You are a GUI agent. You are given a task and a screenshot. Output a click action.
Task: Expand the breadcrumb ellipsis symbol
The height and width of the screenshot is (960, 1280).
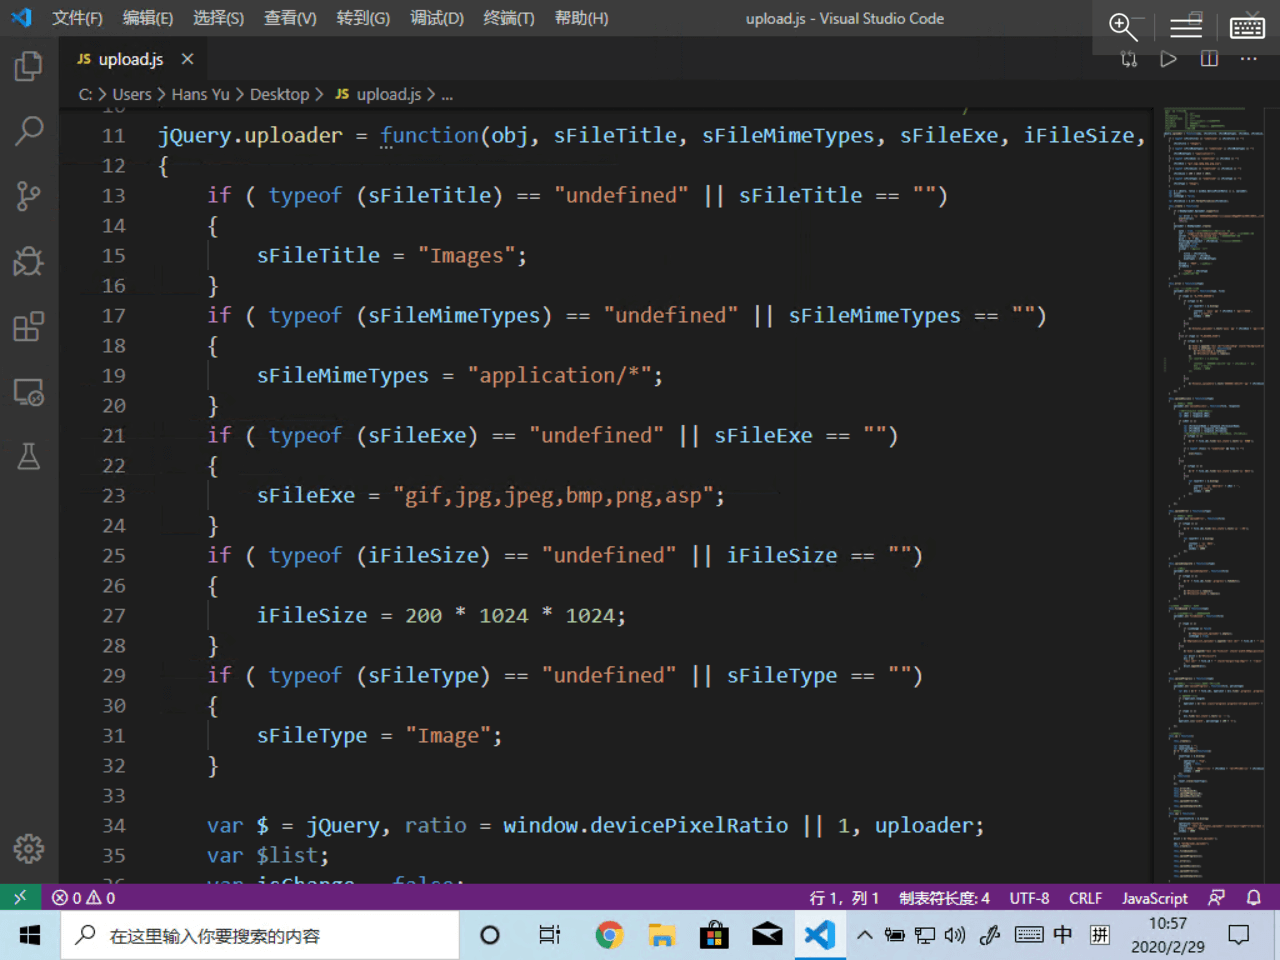coord(447,95)
